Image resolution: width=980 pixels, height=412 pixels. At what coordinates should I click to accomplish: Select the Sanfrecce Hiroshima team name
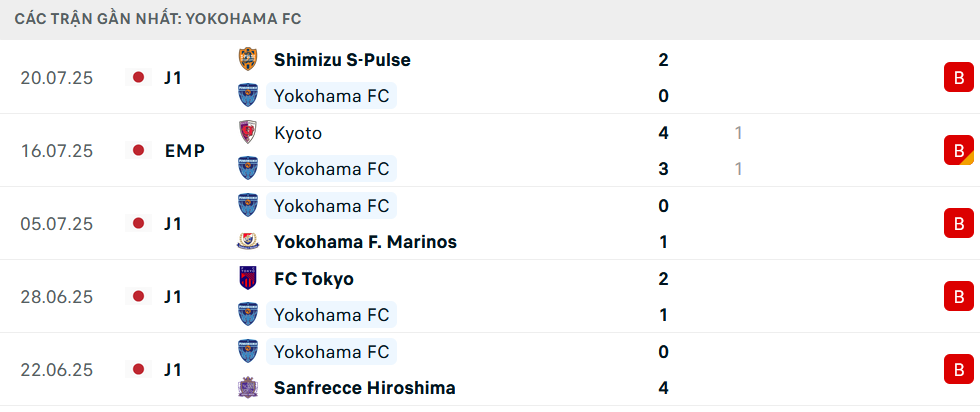tap(364, 388)
